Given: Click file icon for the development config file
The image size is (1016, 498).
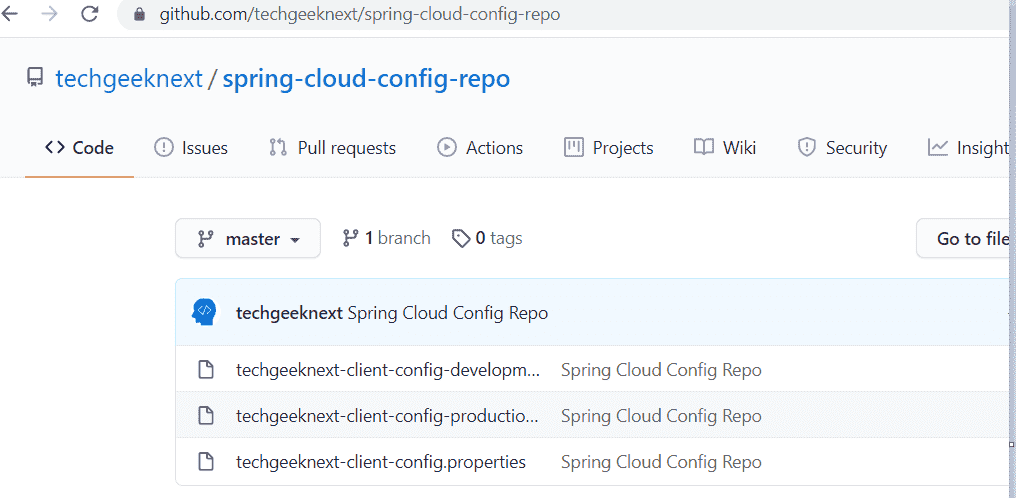Looking at the screenshot, I should click(x=205, y=370).
